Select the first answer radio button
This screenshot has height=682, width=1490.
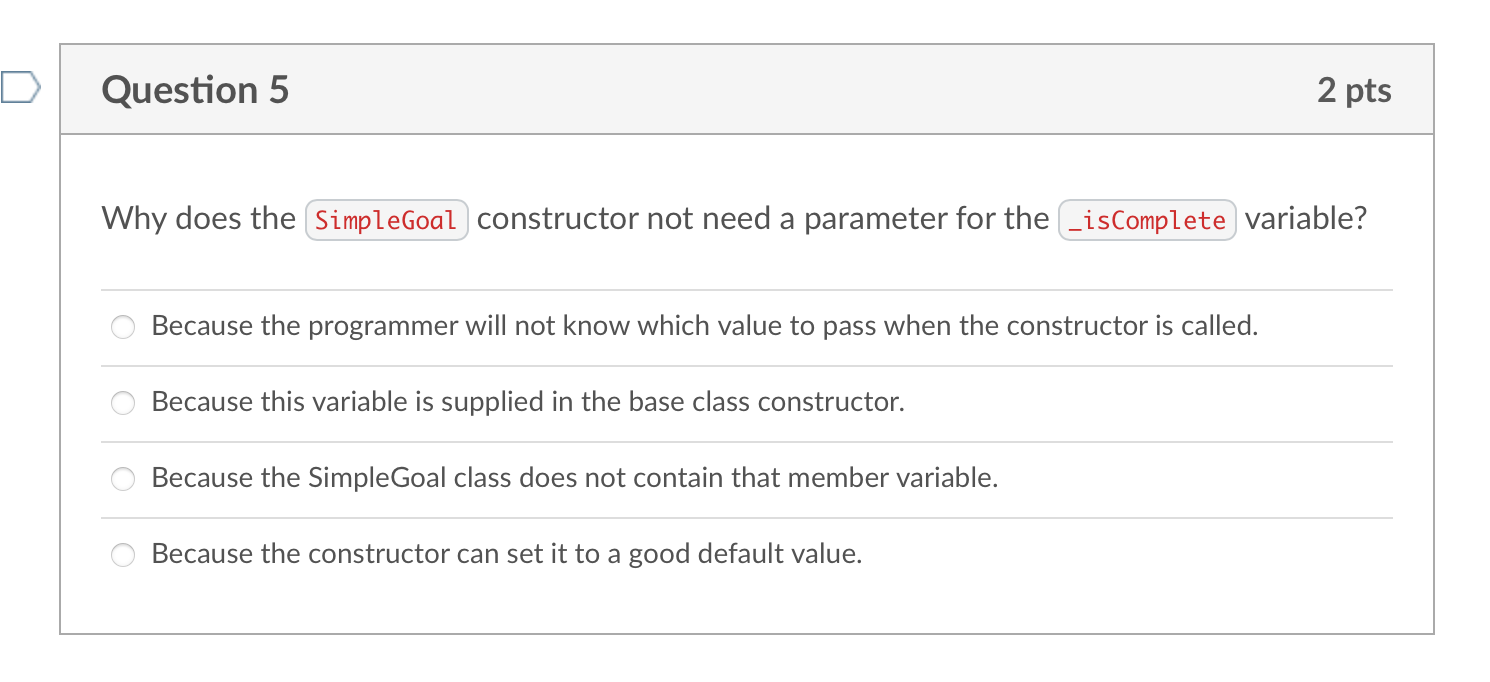pos(122,327)
